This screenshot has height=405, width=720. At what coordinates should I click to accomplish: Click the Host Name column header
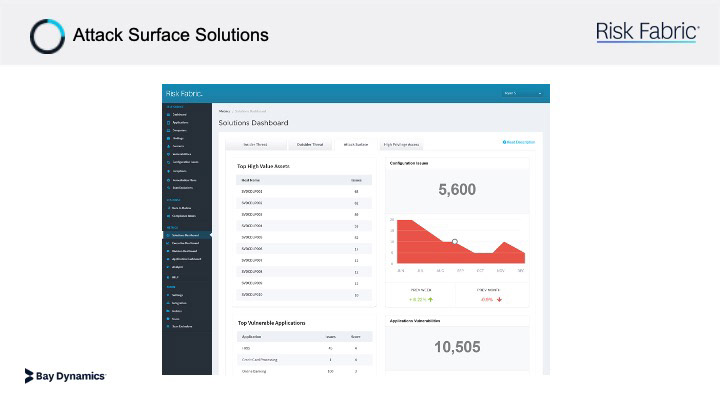click(251, 180)
